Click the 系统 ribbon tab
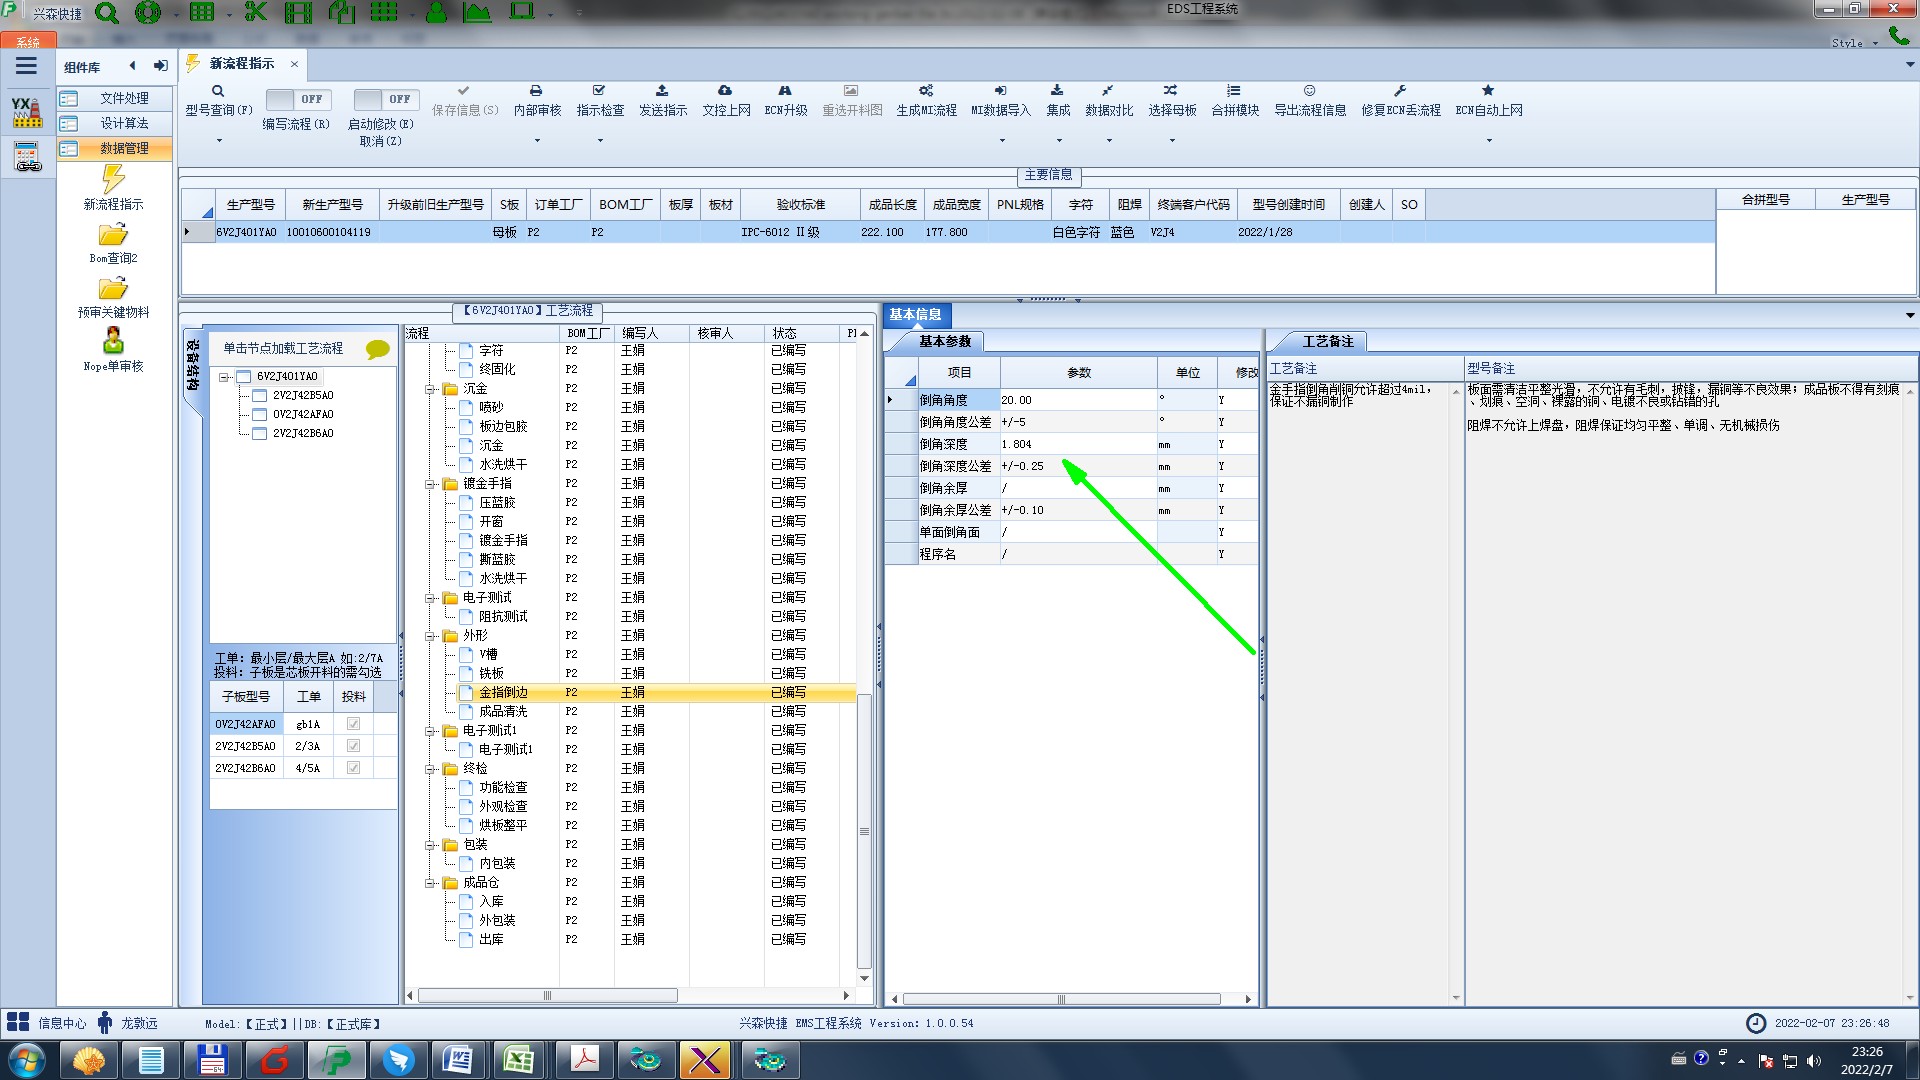 coord(28,42)
